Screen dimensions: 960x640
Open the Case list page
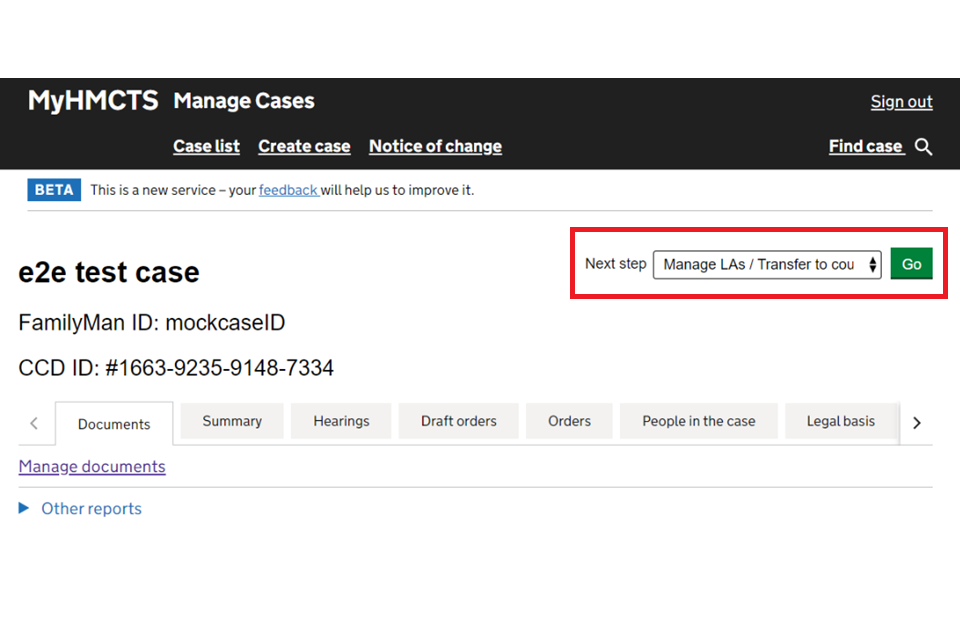pyautogui.click(x=206, y=146)
